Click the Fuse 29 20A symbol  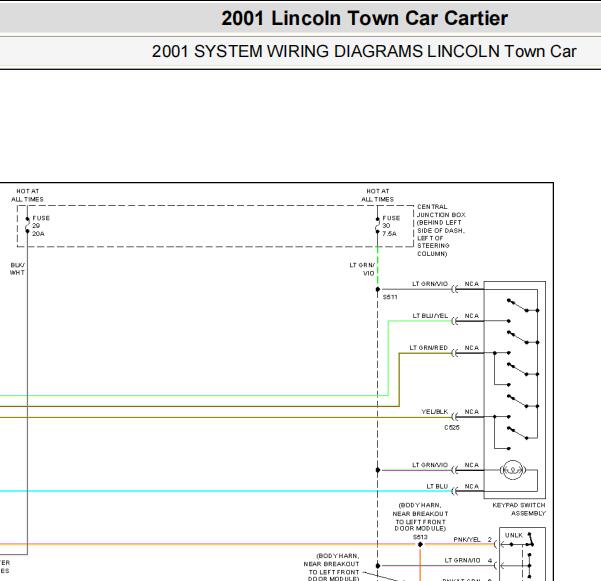click(28, 225)
